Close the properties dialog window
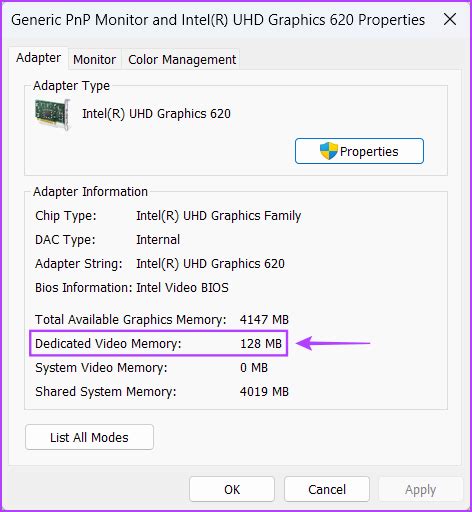The image size is (472, 512). (450, 20)
